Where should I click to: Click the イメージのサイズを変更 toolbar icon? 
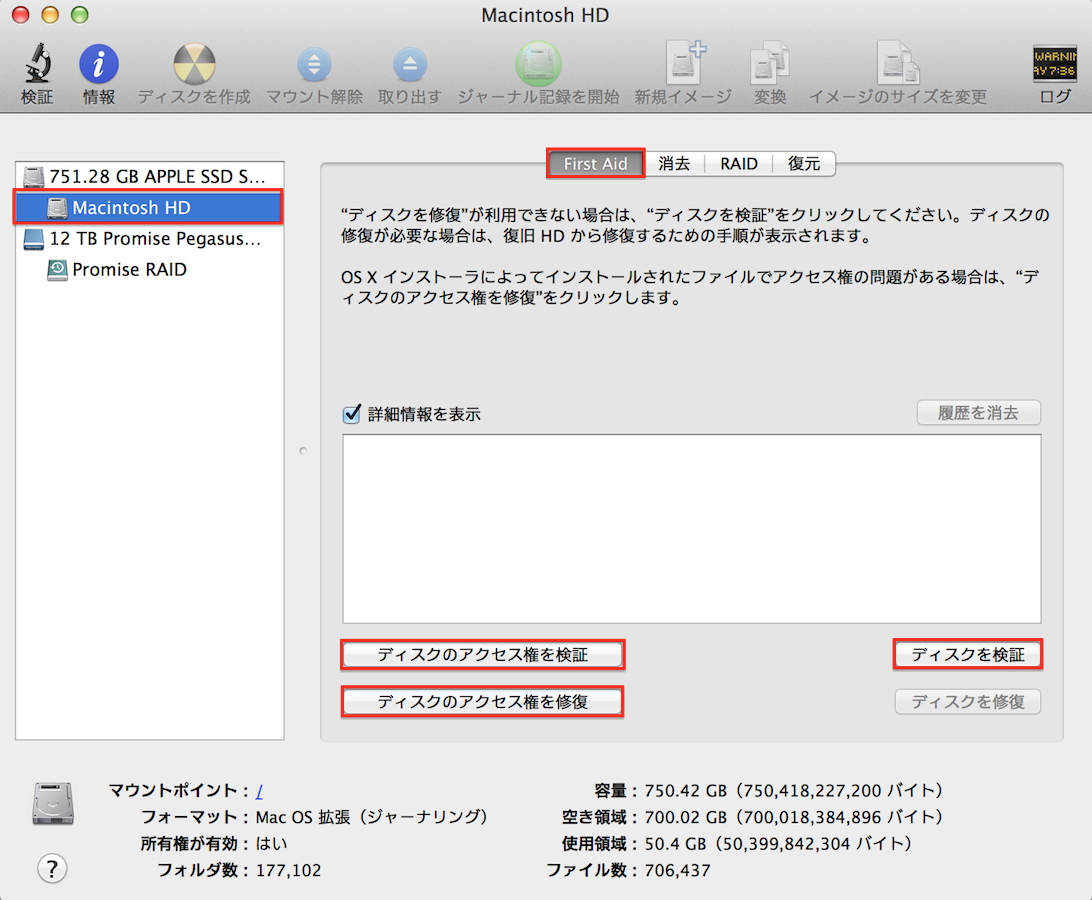pos(897,63)
